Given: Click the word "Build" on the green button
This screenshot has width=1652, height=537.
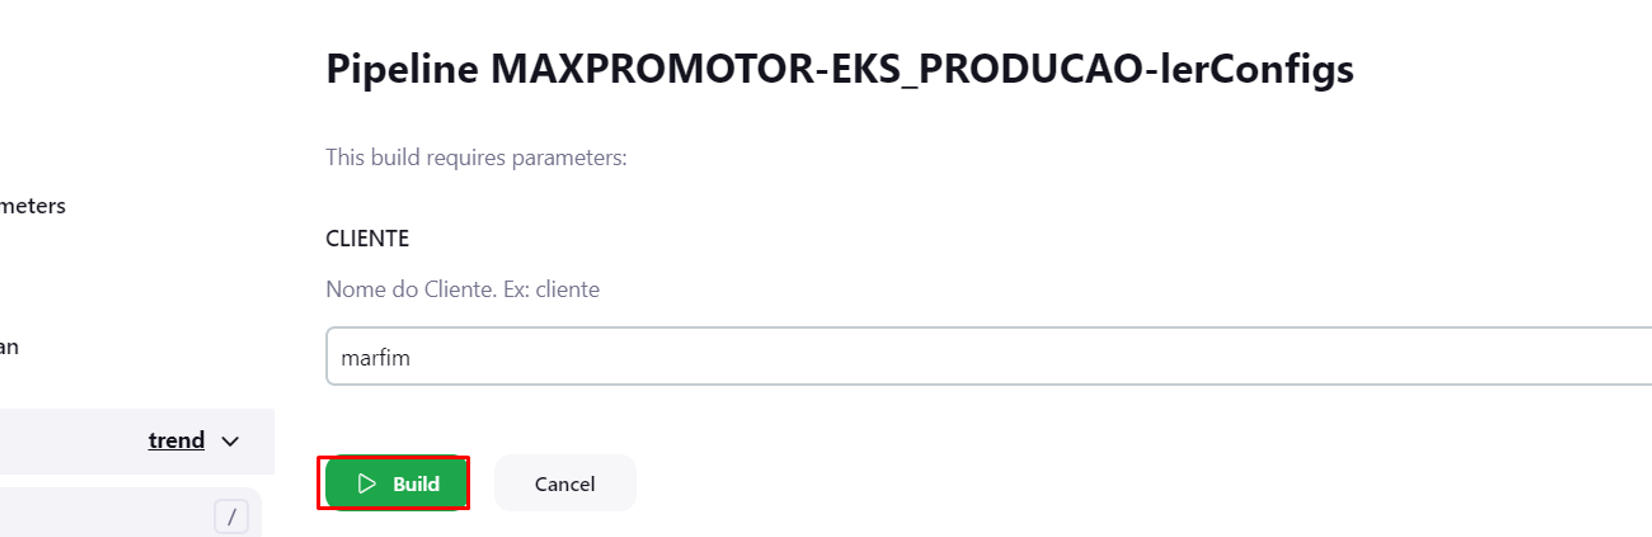Looking at the screenshot, I should [416, 484].
